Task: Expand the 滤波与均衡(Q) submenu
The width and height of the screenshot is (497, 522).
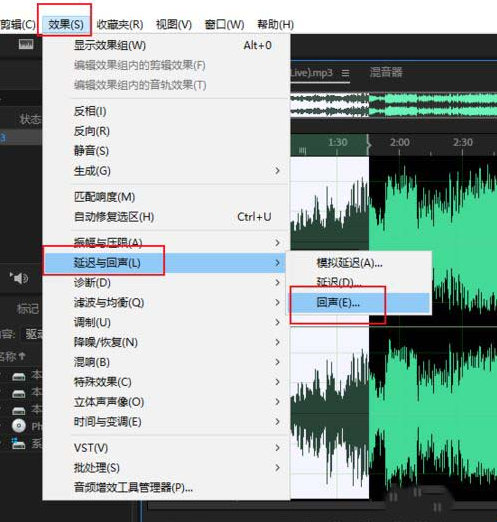Action: pyautogui.click(x=166, y=302)
